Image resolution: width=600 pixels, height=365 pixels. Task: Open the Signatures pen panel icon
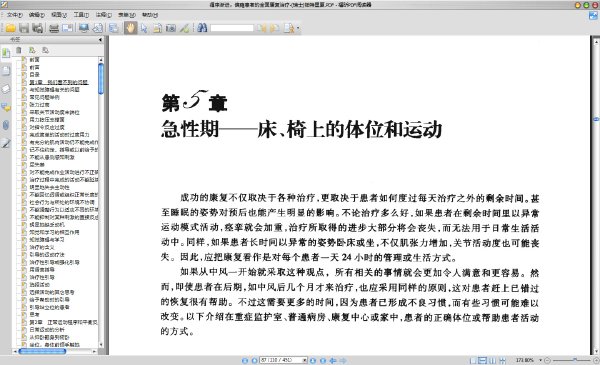(x=6, y=143)
